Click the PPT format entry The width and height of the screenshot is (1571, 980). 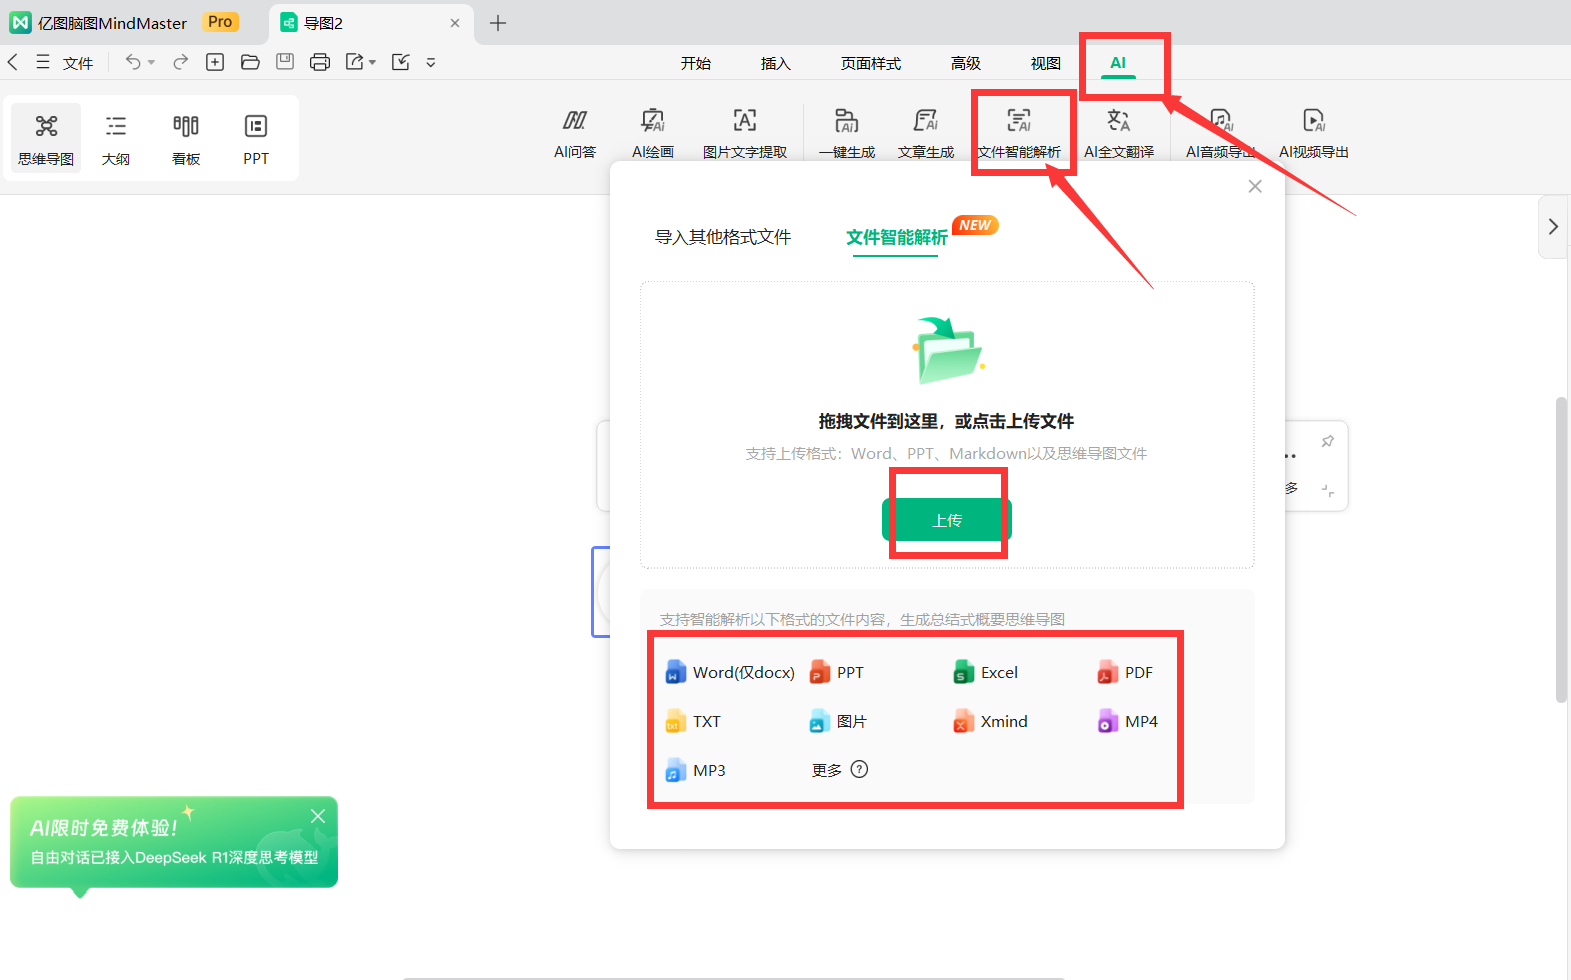pos(837,672)
